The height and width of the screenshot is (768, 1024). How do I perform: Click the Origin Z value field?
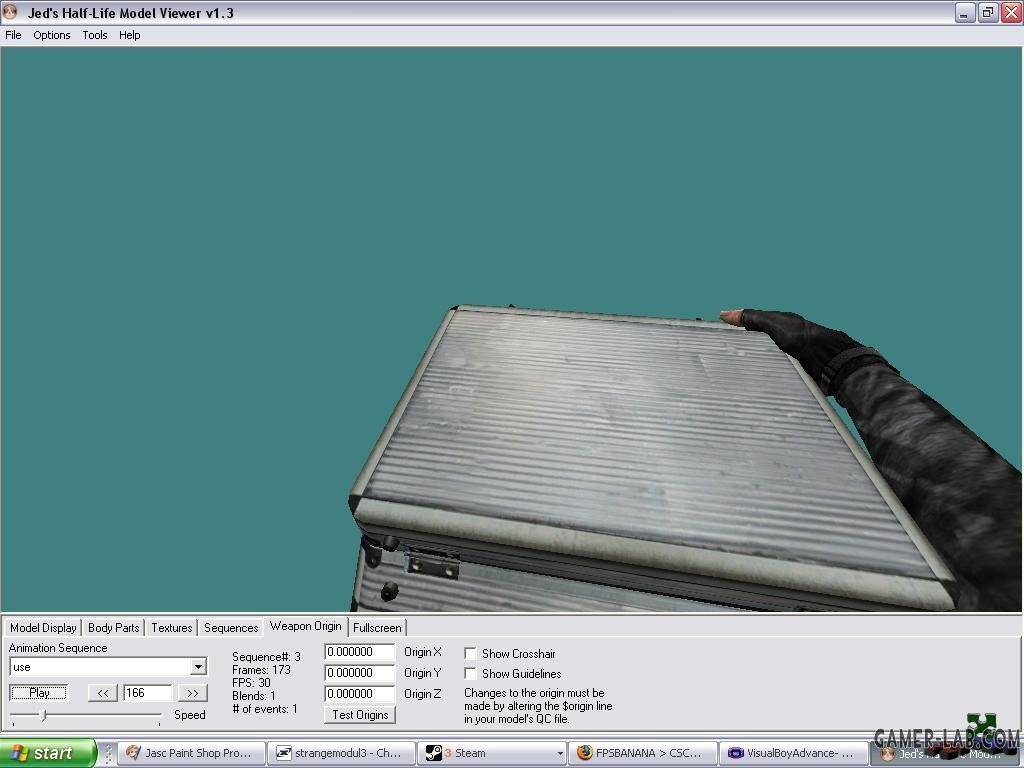pyautogui.click(x=360, y=694)
